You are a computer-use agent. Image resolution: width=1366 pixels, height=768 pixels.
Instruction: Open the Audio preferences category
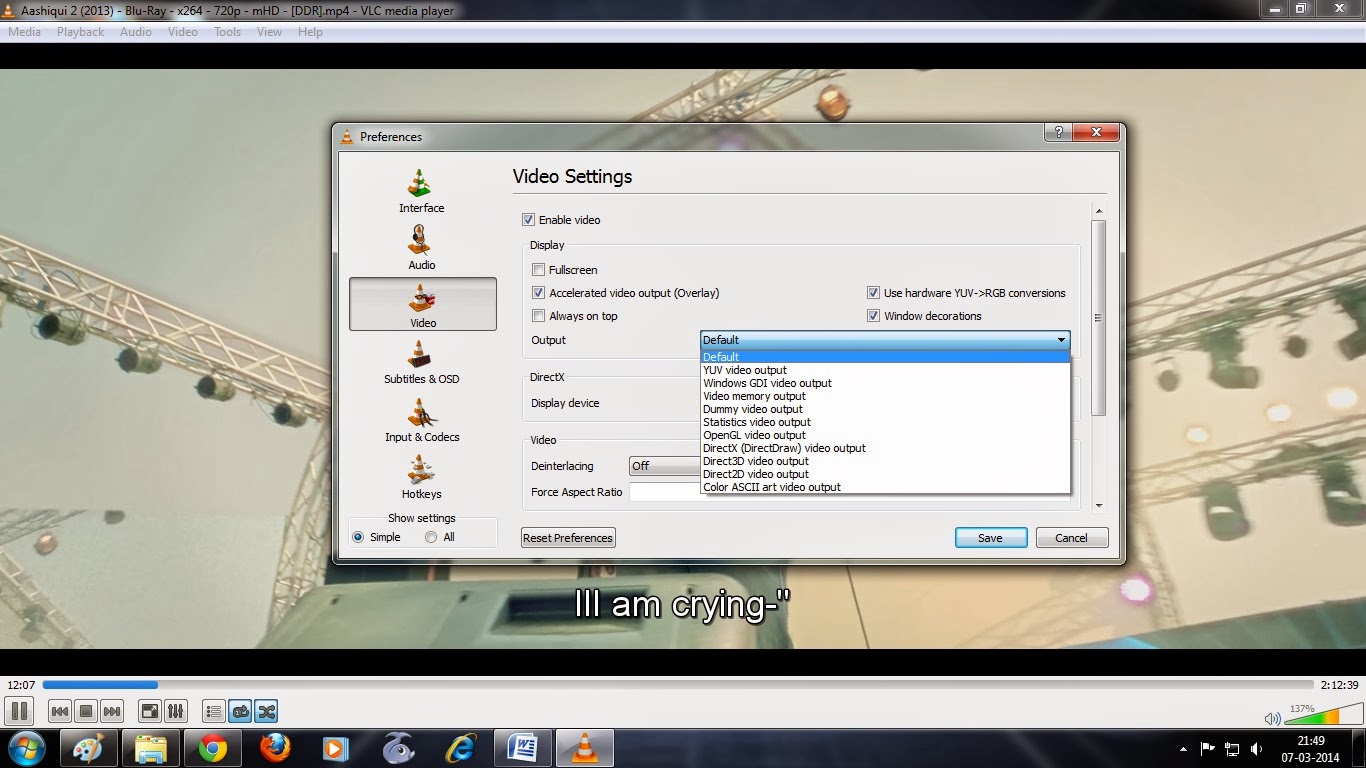pyautogui.click(x=422, y=247)
